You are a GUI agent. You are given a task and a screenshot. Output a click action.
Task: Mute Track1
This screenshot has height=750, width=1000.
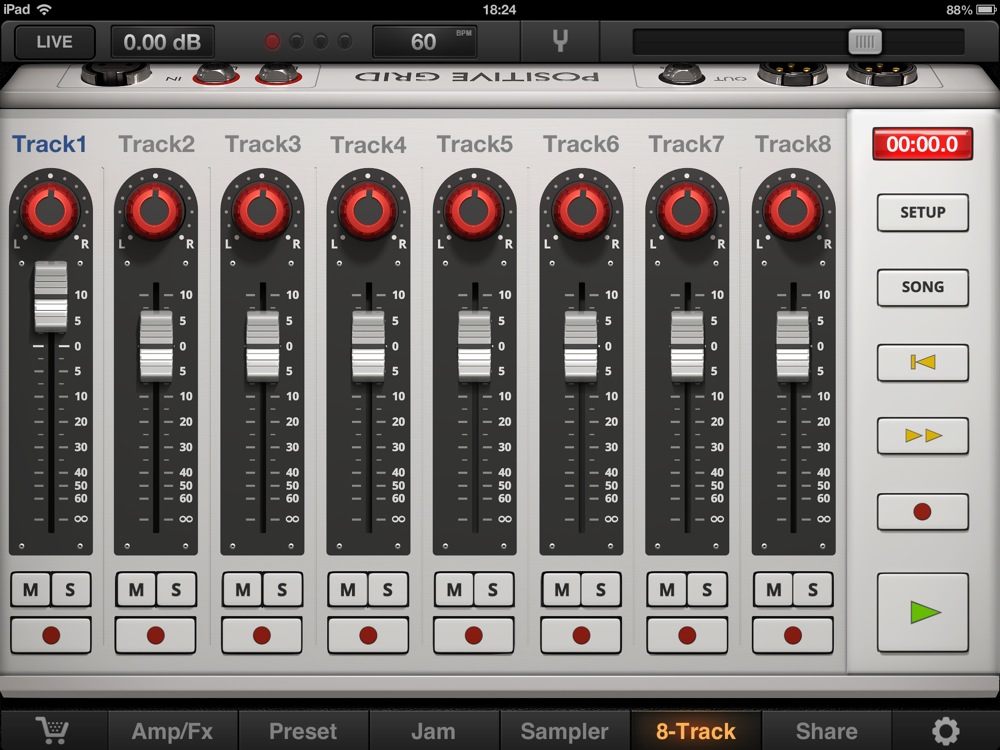point(31,589)
